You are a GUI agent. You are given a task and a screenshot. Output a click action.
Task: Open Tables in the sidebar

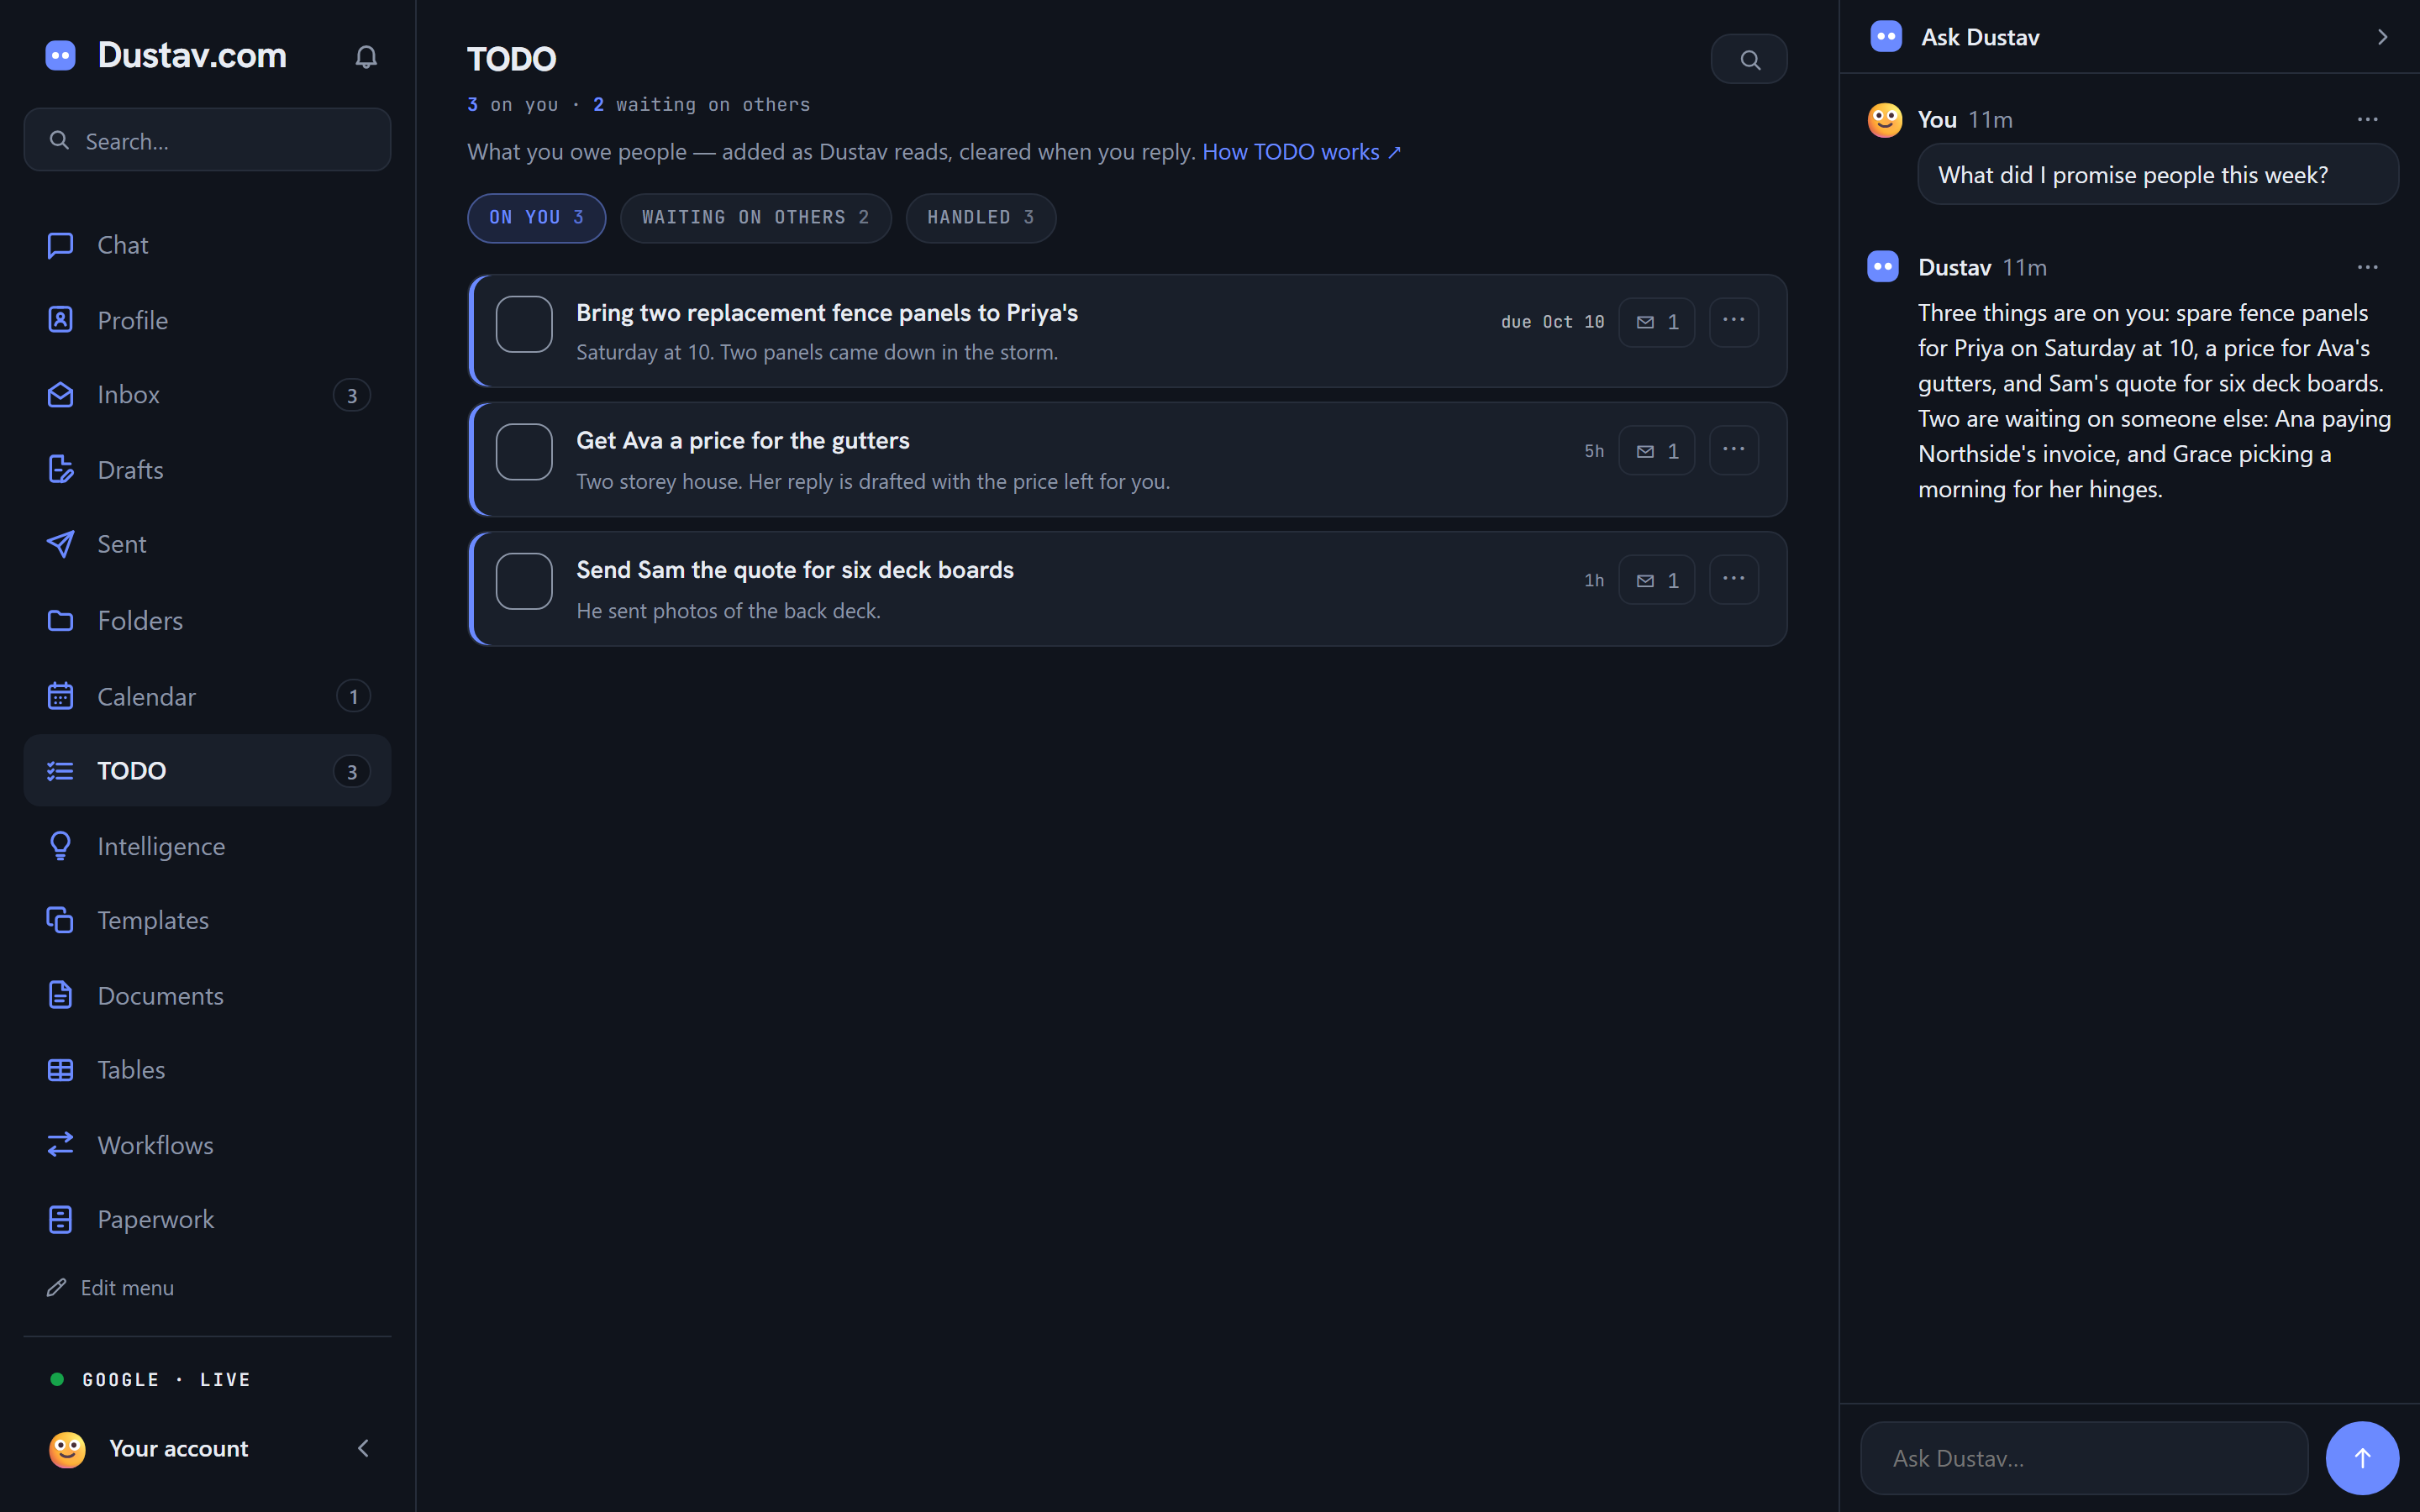pyautogui.click(x=207, y=1070)
